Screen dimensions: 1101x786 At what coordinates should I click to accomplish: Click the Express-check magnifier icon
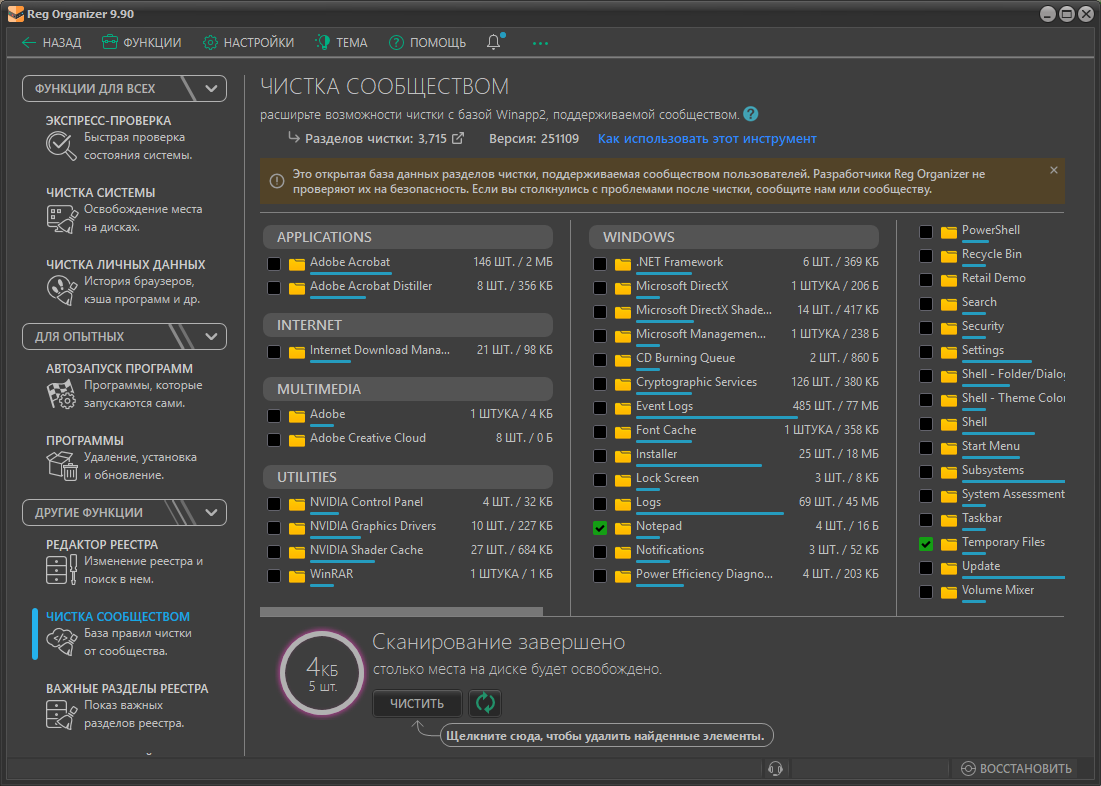coord(61,146)
